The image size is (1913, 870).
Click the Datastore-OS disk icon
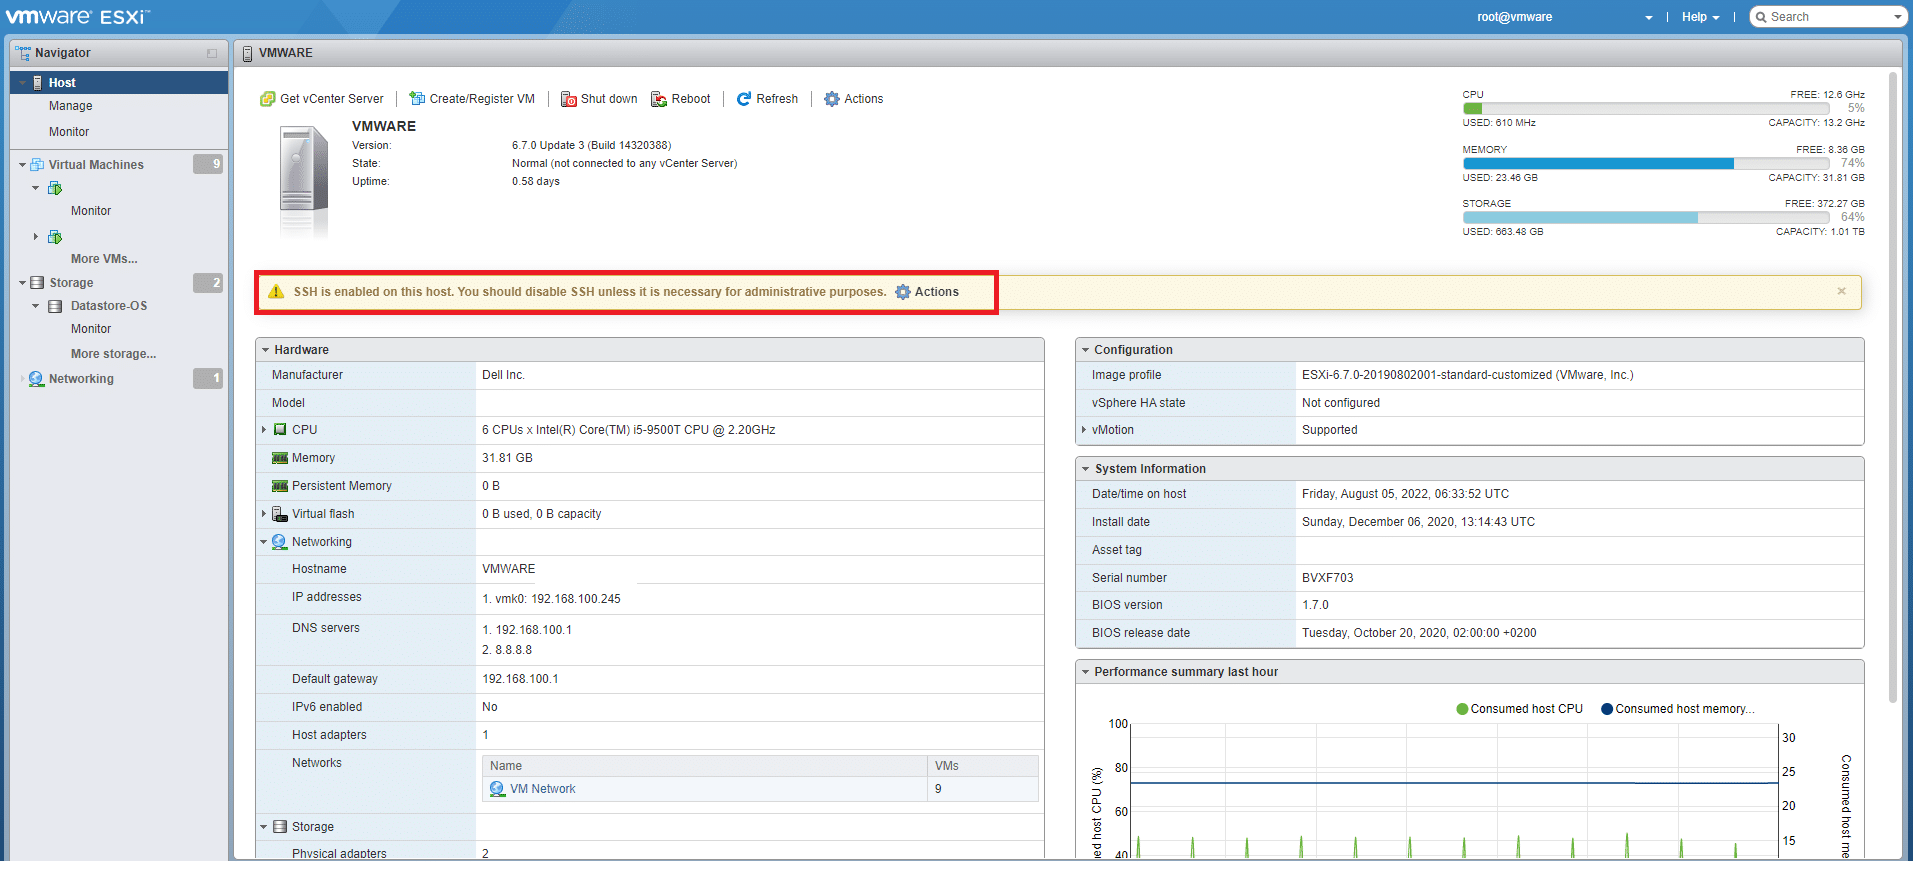click(55, 306)
